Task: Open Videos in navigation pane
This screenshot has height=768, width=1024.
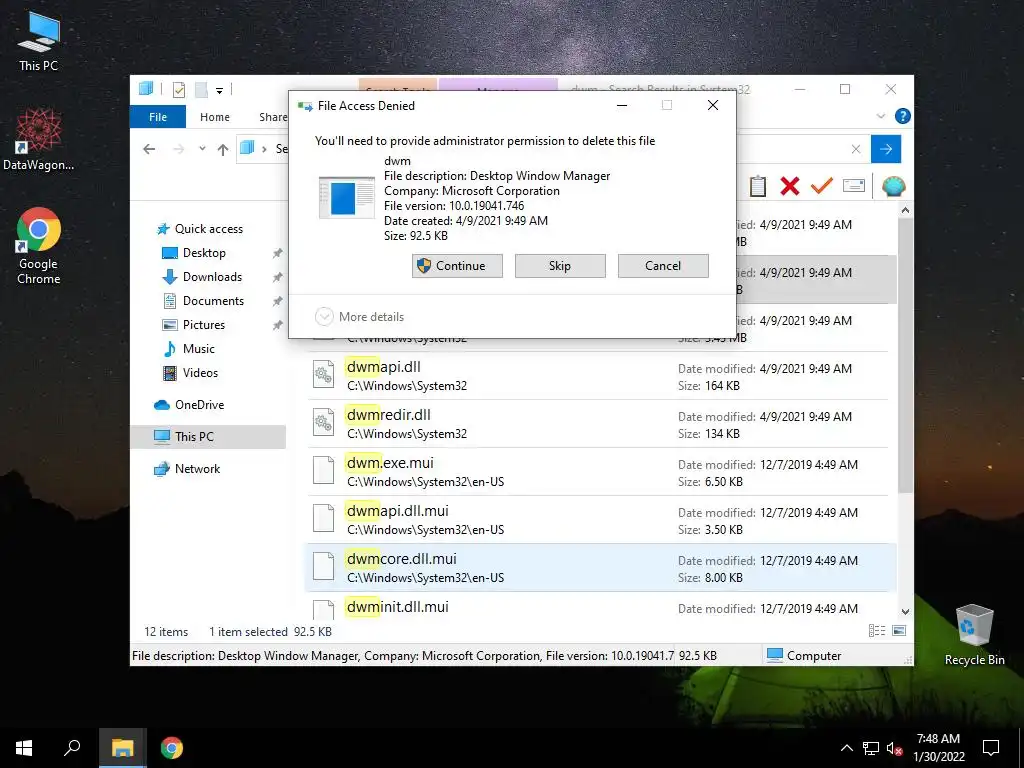Action: coord(190,373)
